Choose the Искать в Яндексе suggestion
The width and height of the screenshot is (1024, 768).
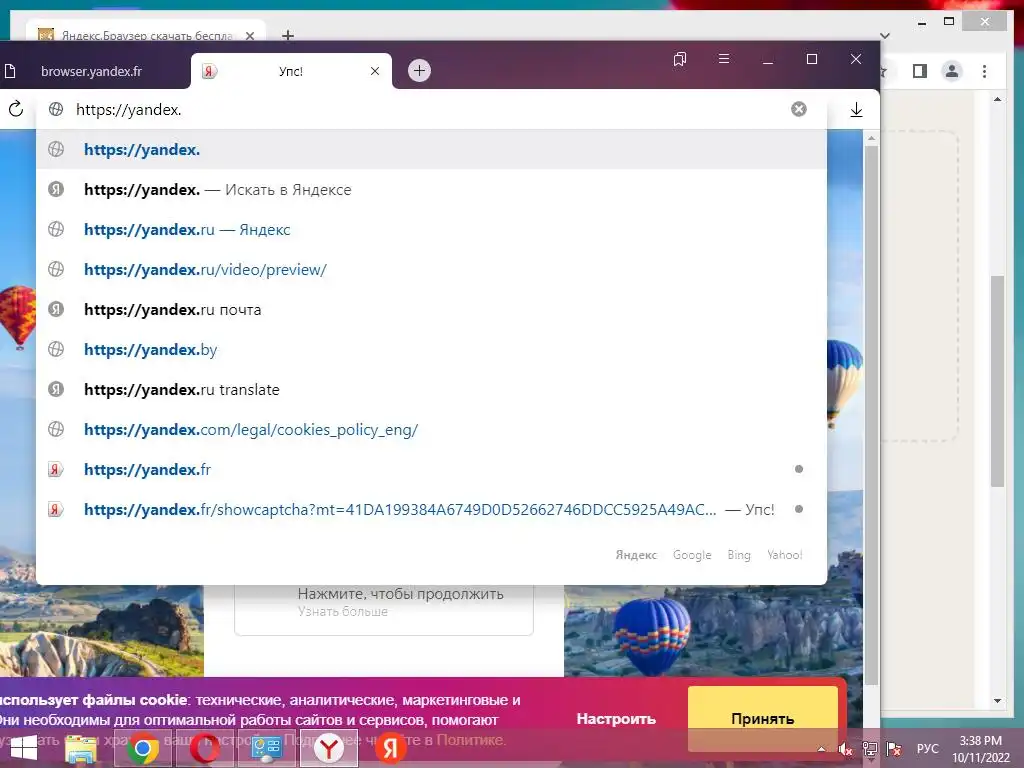(431, 189)
